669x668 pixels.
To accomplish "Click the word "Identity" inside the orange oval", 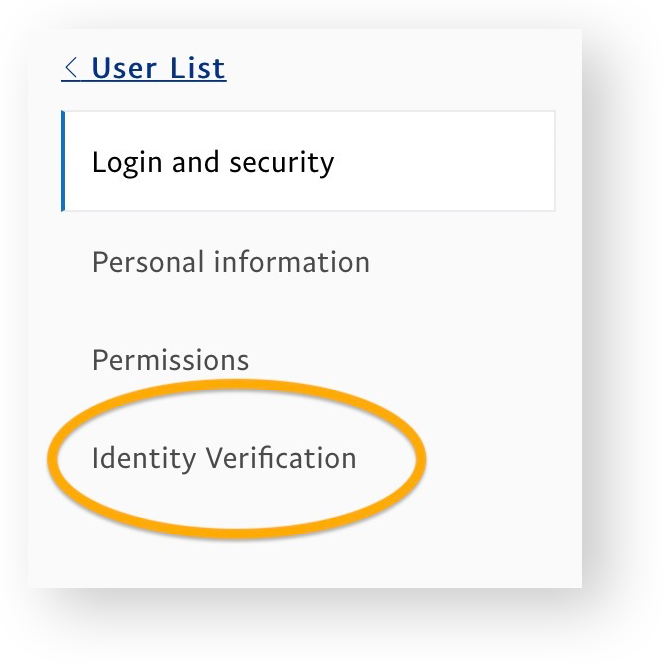I will 144,460.
